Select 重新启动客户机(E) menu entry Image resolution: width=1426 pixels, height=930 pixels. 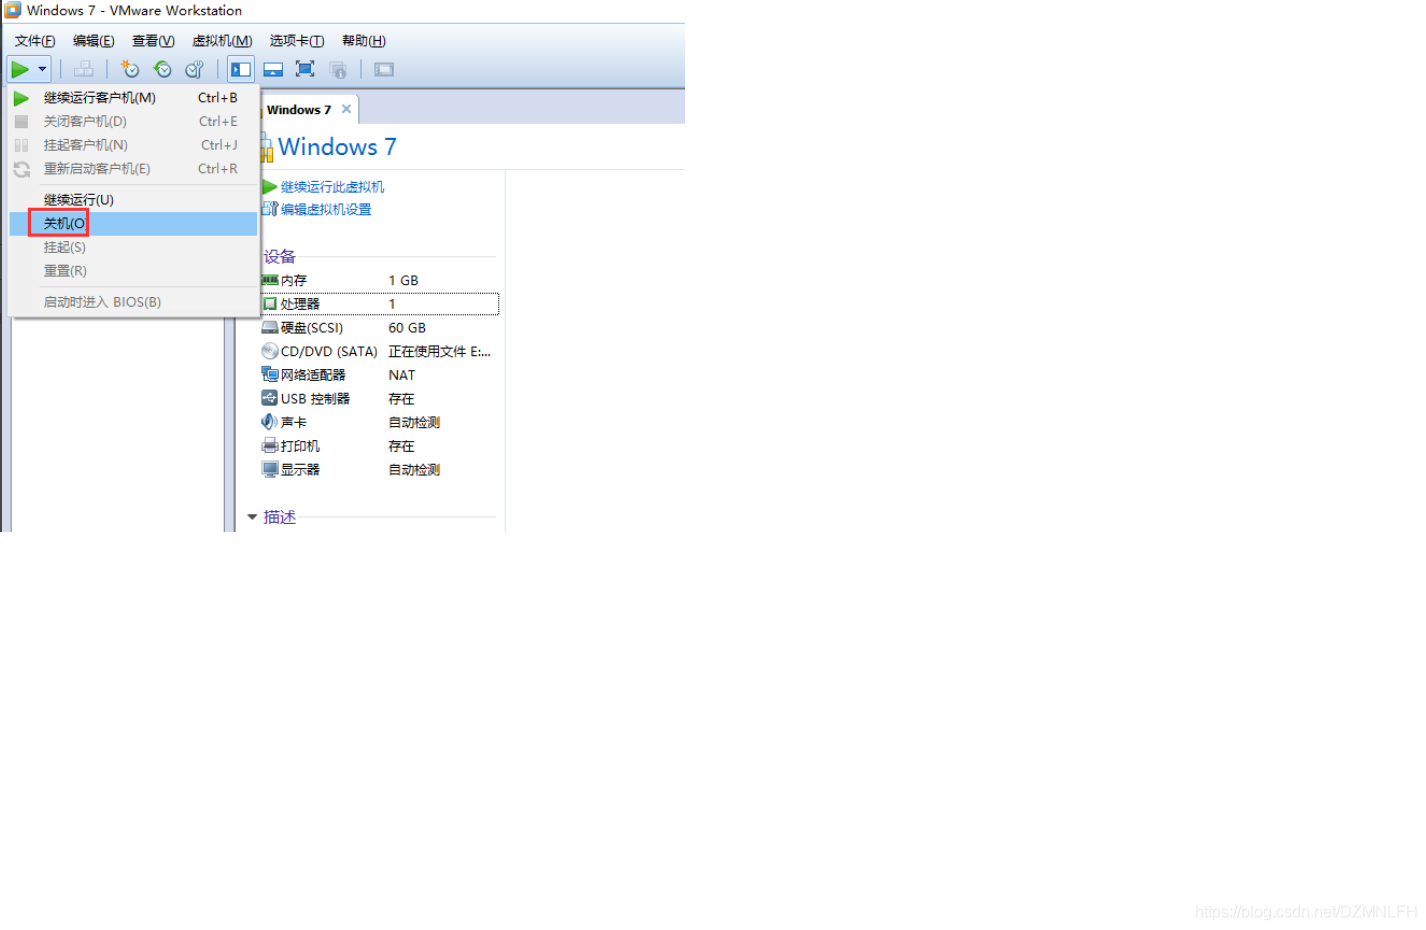click(133, 169)
